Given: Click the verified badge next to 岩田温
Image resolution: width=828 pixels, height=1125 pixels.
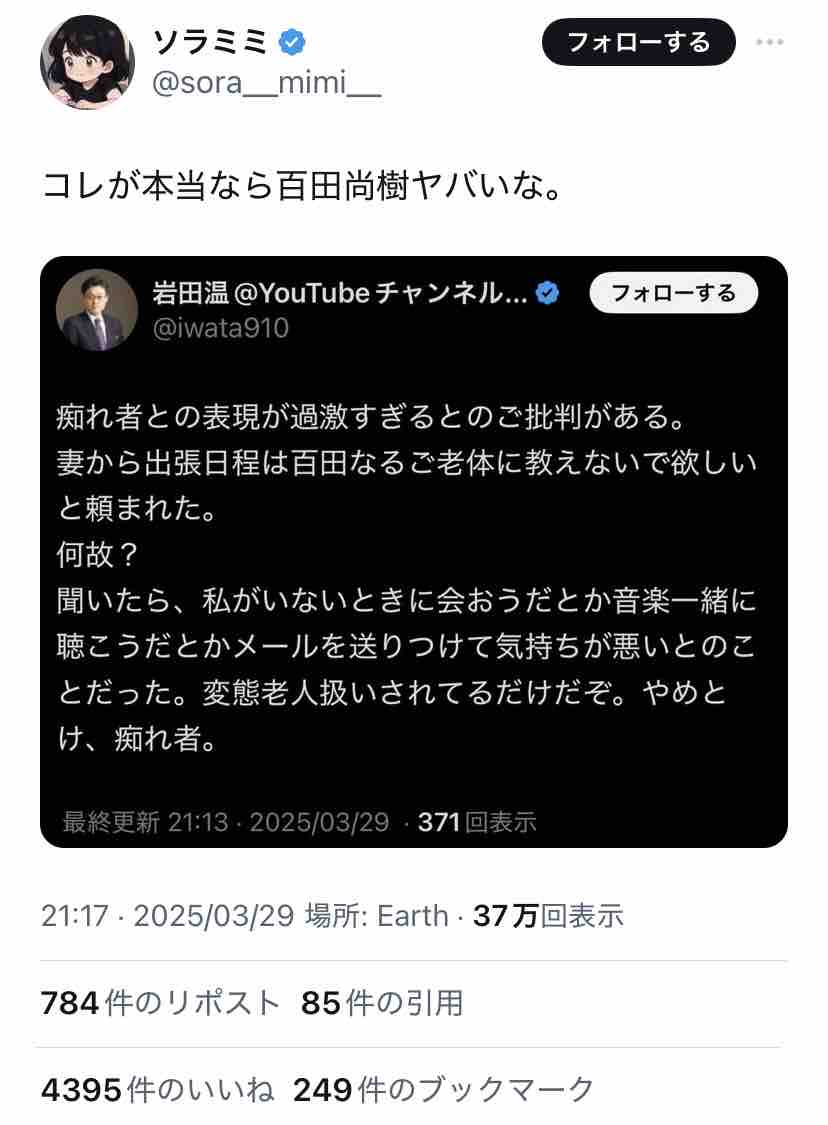Looking at the screenshot, I should coord(547,293).
